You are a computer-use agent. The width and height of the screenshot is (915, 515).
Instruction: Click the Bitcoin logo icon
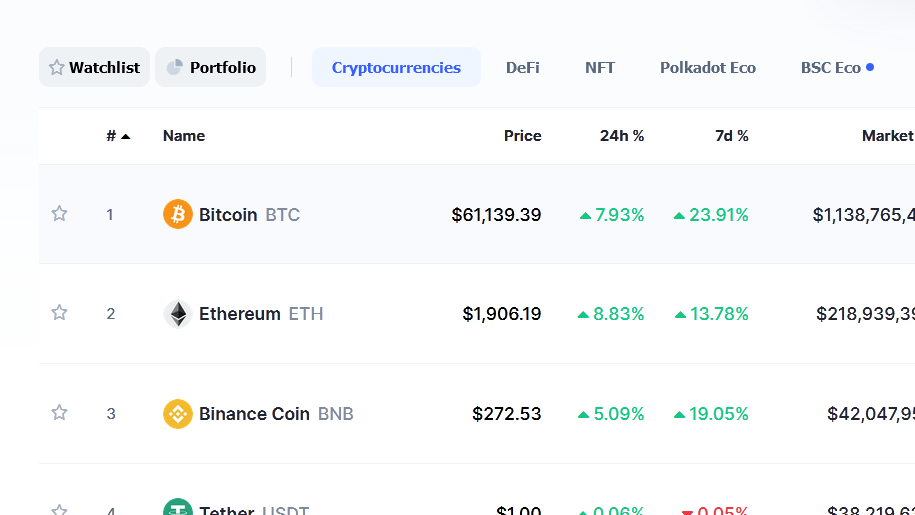[x=177, y=214]
